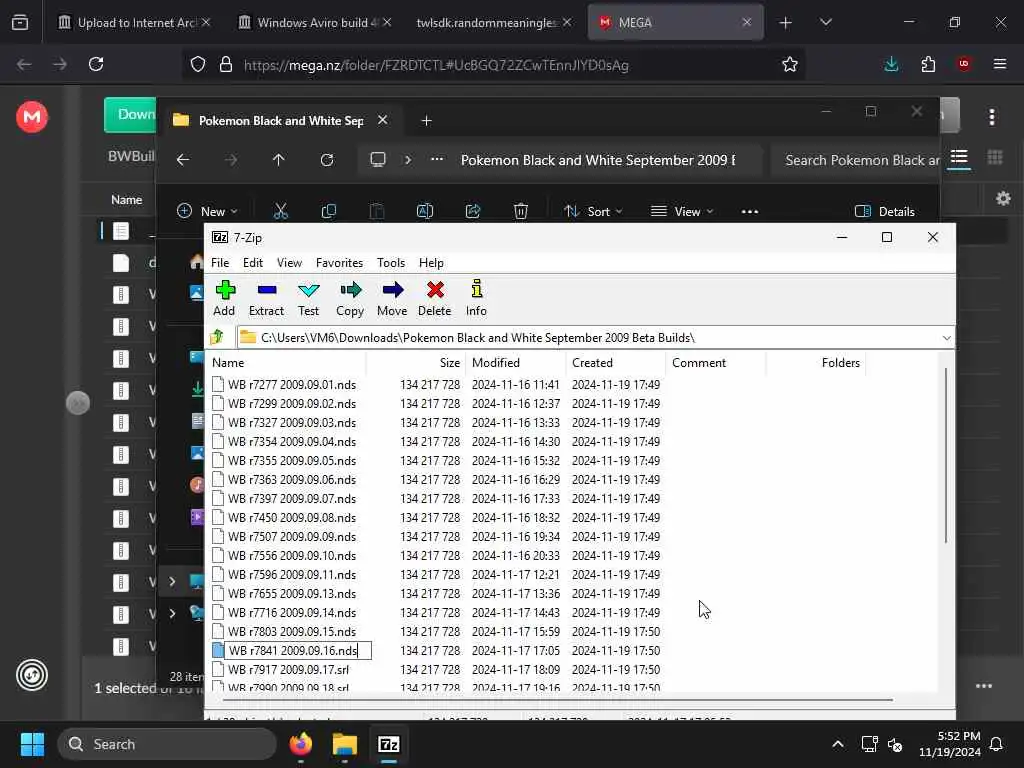Select file WB r7596 2009.09.11.nds
Image resolution: width=1024 pixels, height=768 pixels.
coord(292,575)
